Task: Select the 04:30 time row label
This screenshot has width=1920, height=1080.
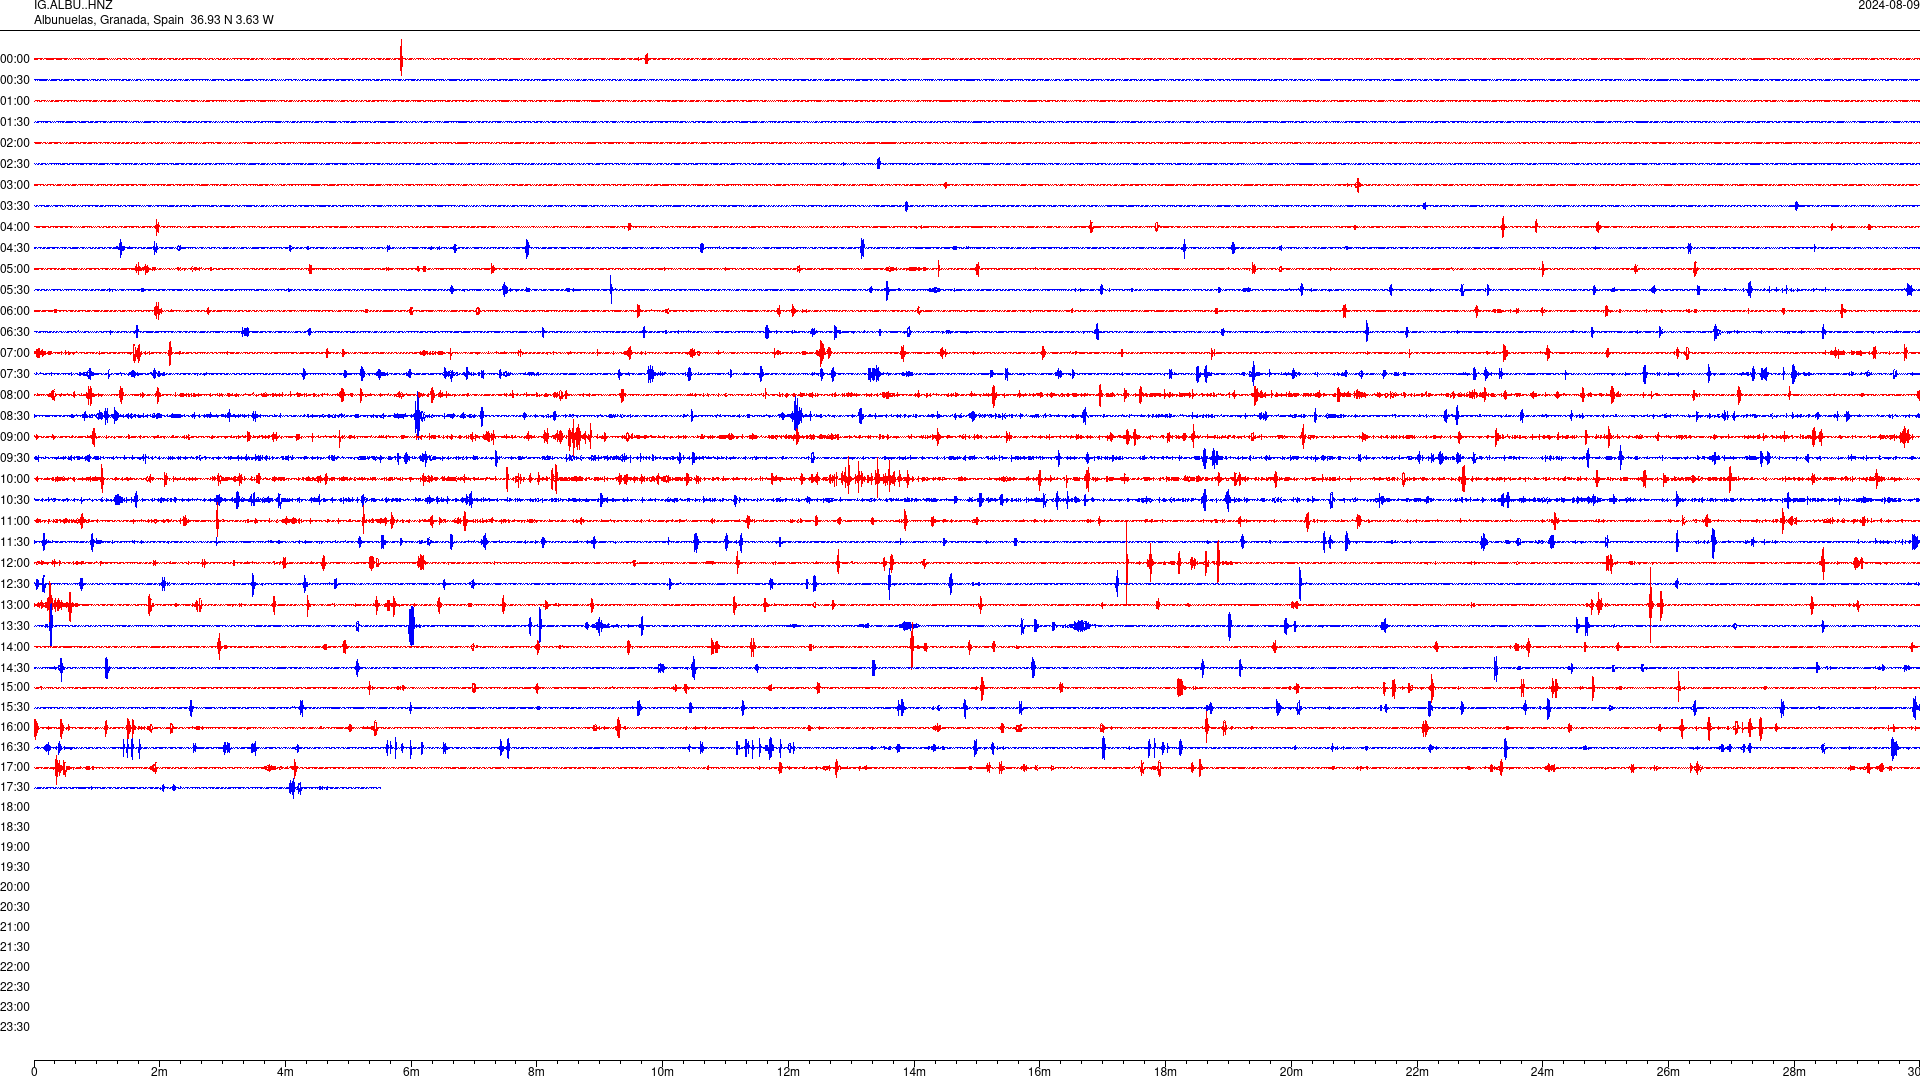Action: (x=15, y=248)
